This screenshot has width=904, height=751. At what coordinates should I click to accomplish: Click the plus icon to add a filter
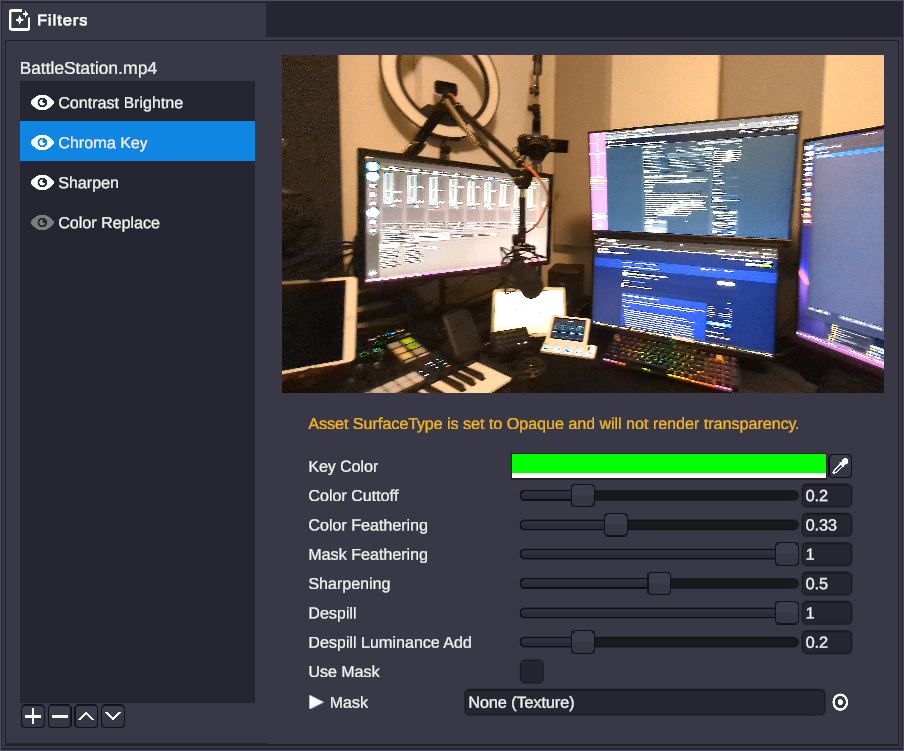[33, 716]
